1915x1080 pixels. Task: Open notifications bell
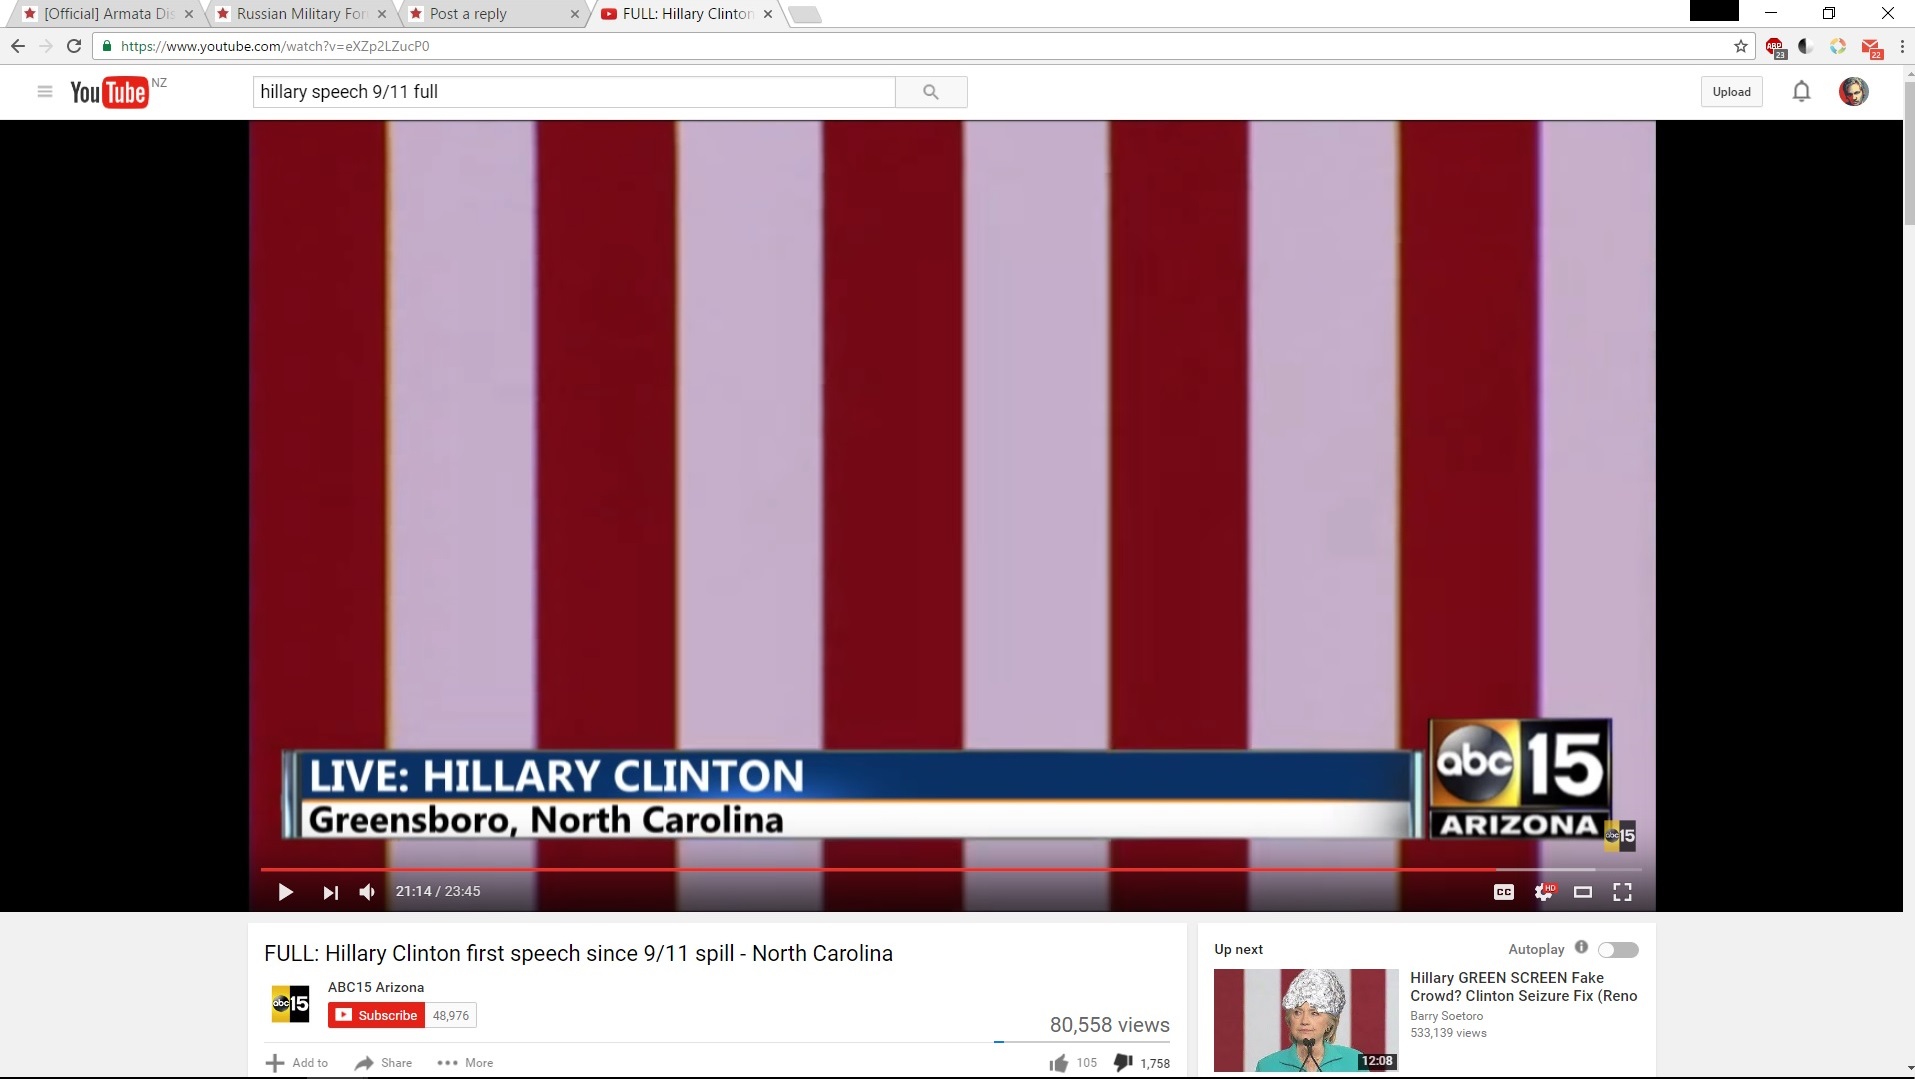click(1801, 92)
